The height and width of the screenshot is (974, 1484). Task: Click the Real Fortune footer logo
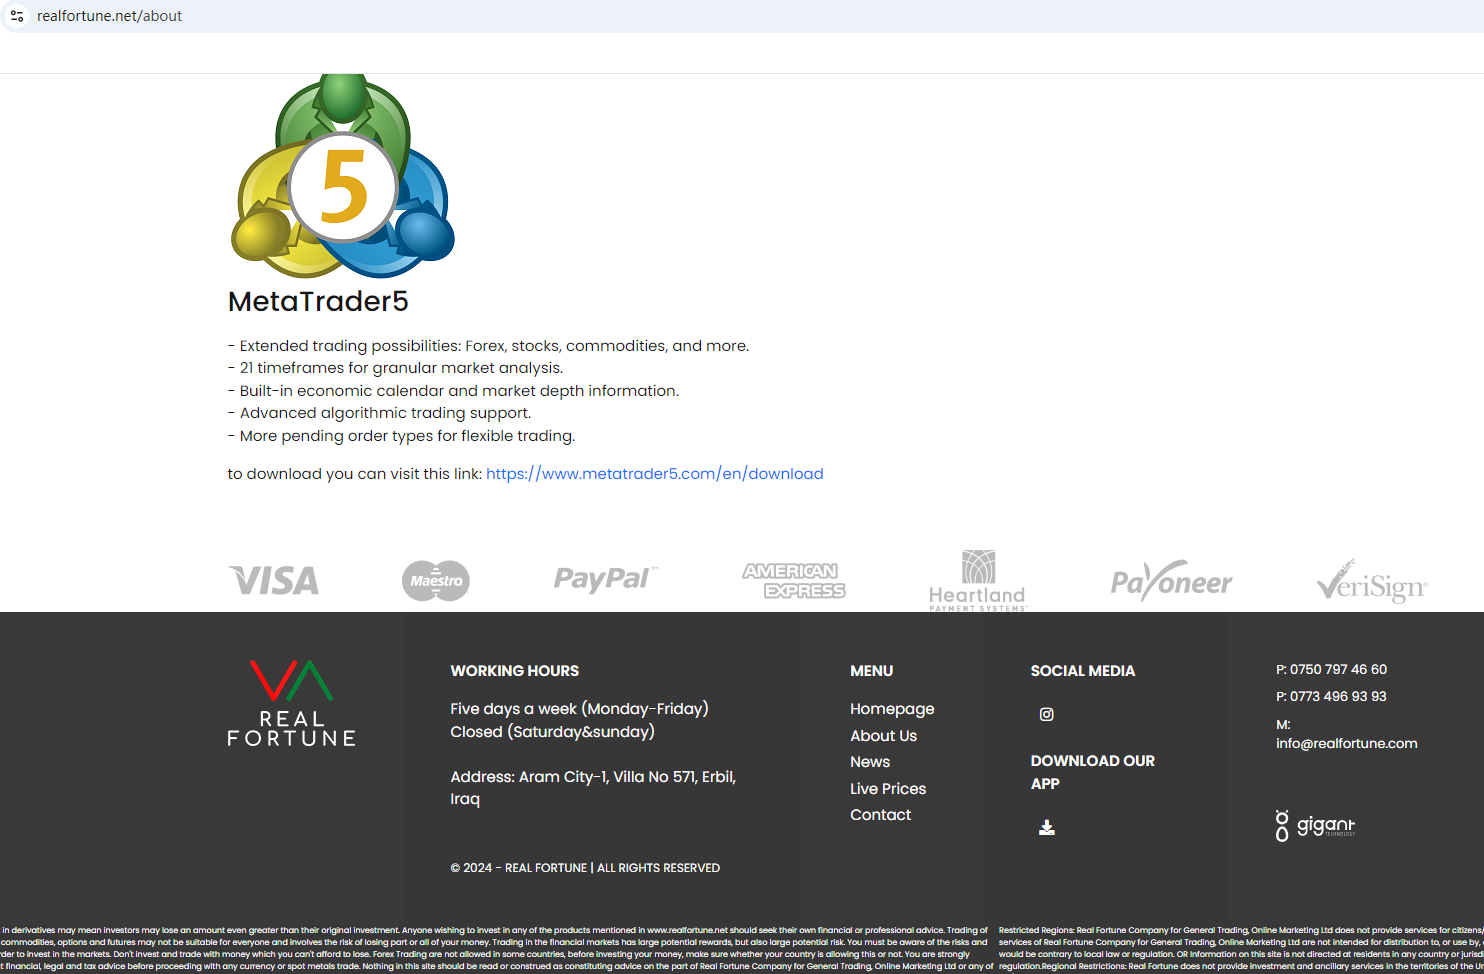tap(291, 703)
